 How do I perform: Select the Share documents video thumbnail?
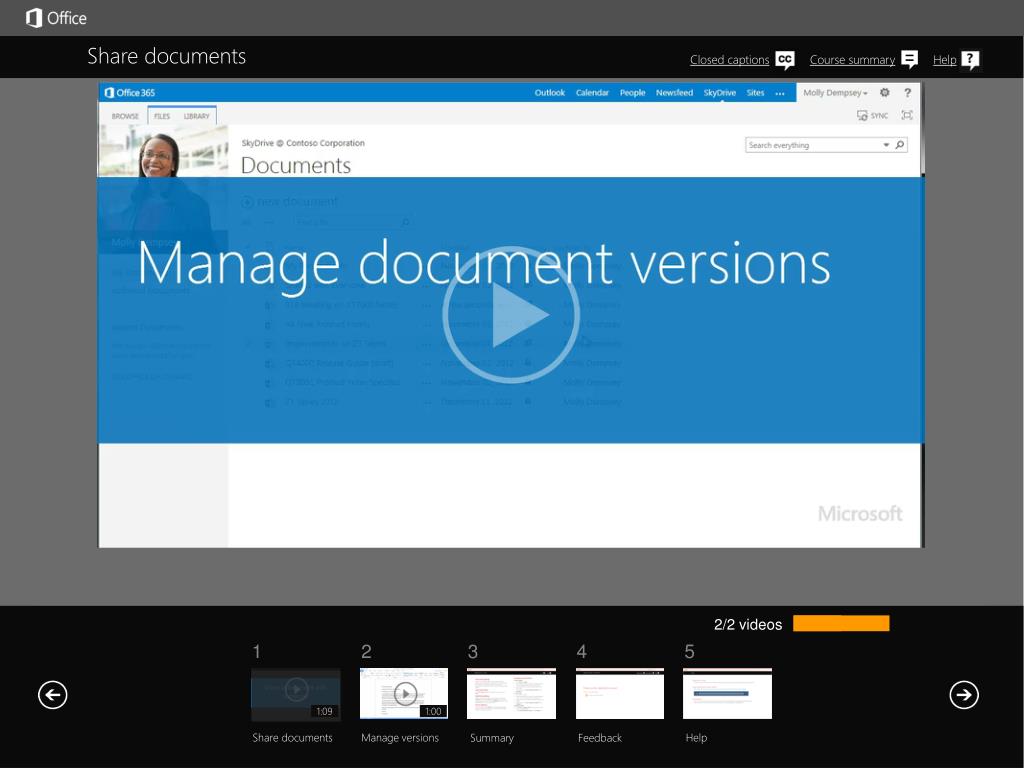pos(296,694)
